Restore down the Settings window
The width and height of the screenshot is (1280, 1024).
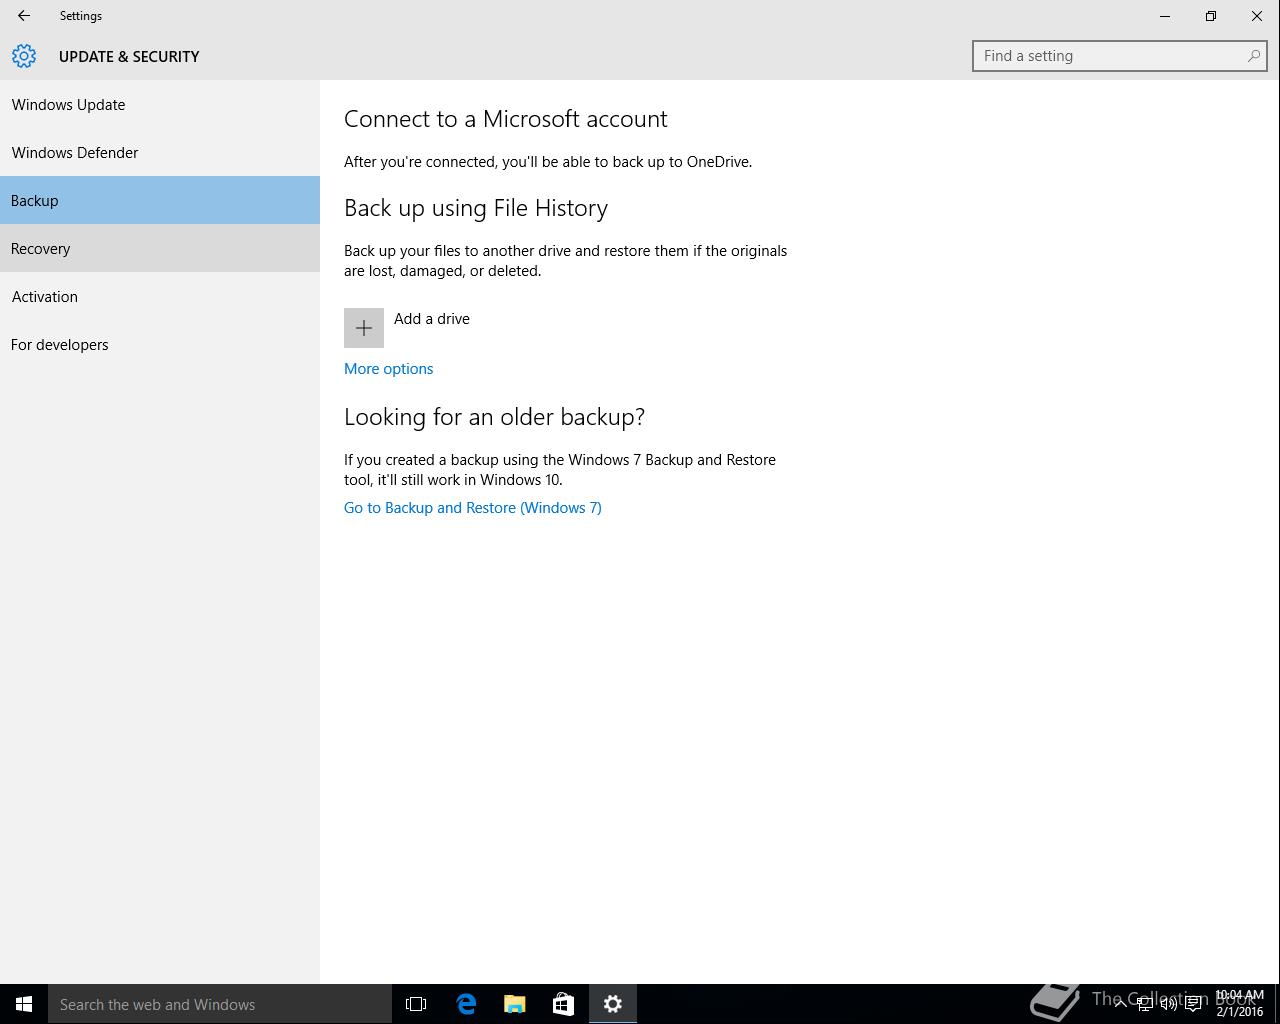pos(1211,16)
